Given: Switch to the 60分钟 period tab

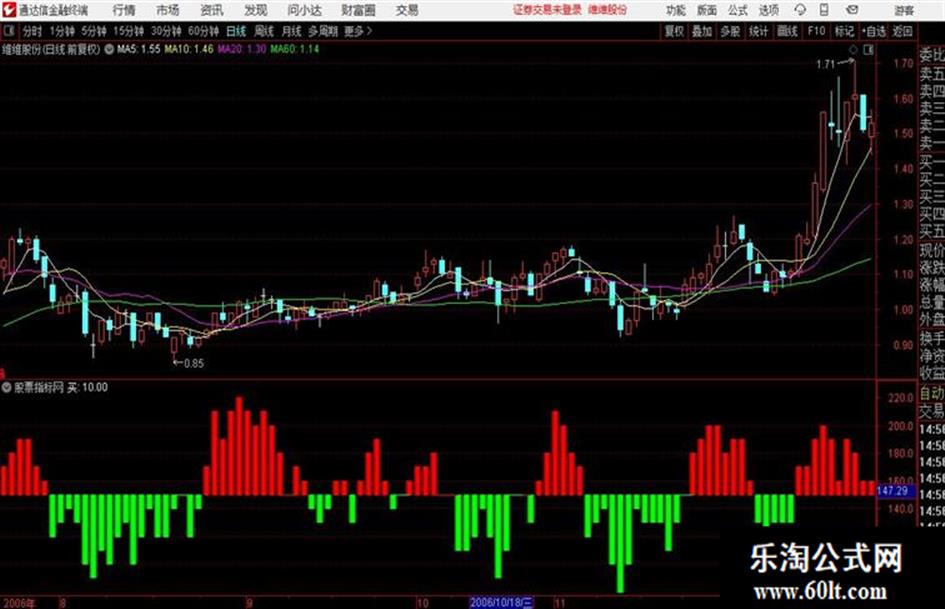Looking at the screenshot, I should pyautogui.click(x=203, y=31).
